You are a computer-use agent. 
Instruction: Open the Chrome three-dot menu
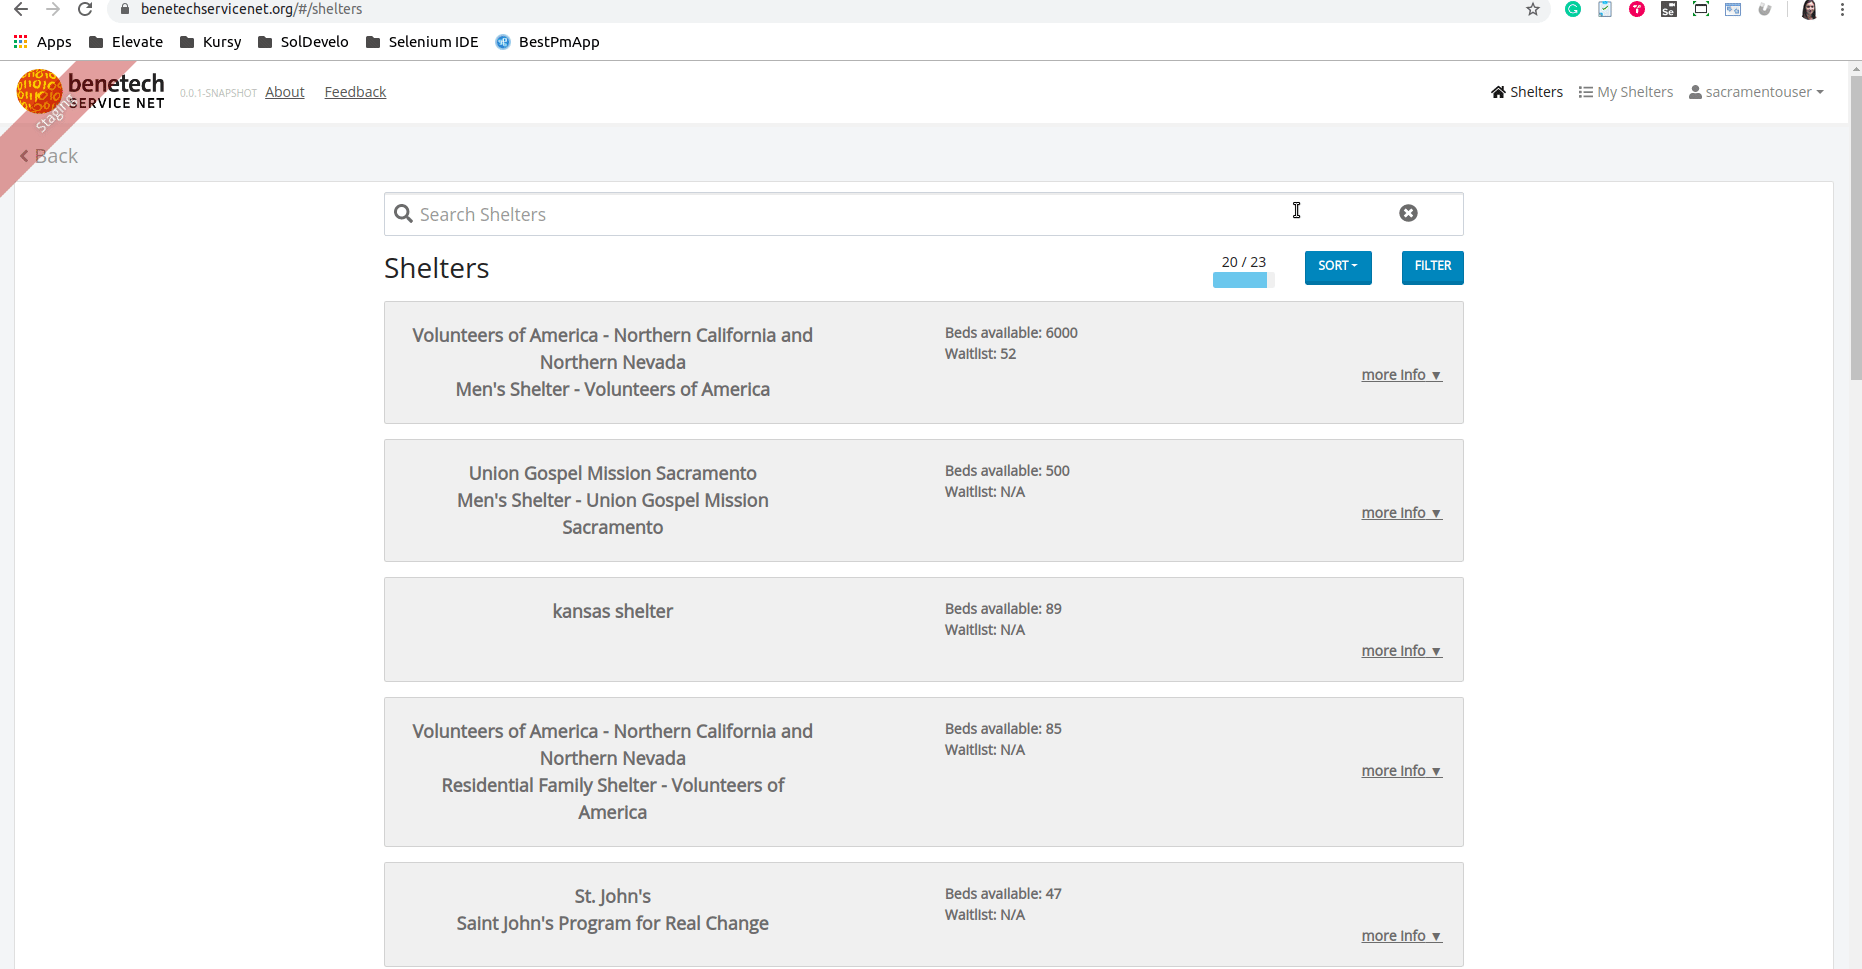pos(1843,9)
